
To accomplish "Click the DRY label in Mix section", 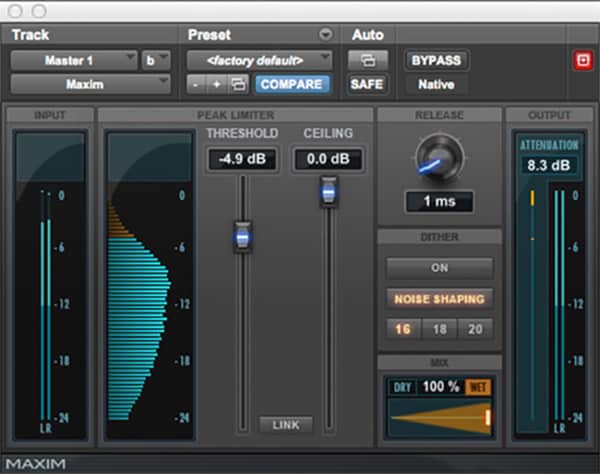I will [402, 388].
